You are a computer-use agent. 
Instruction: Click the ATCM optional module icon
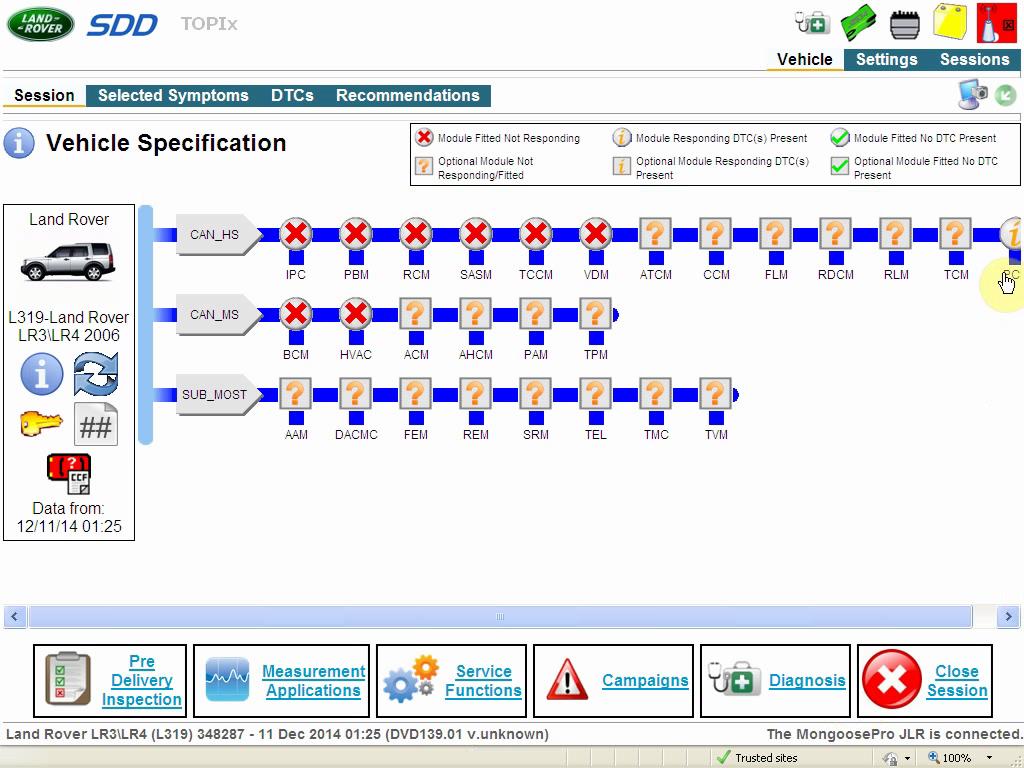click(655, 235)
